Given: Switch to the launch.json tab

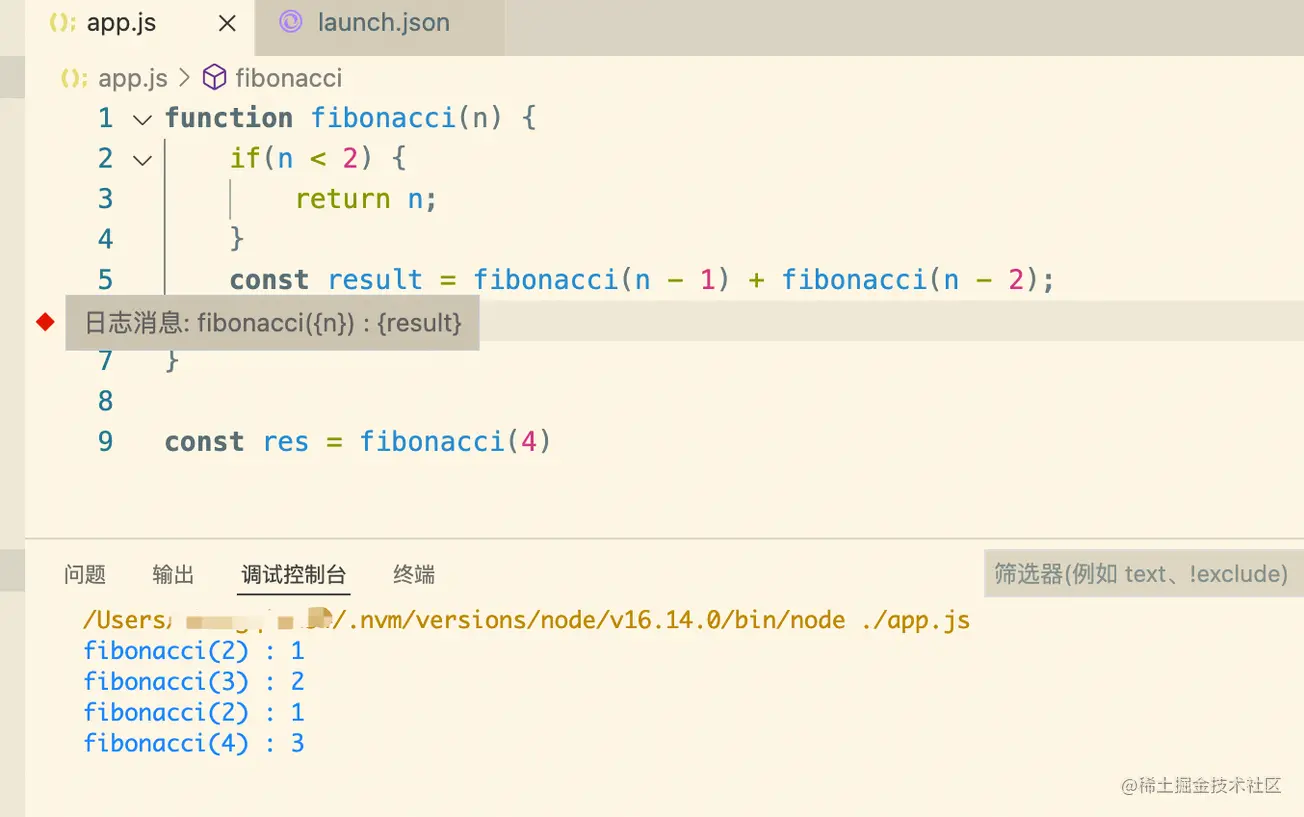Looking at the screenshot, I should click(382, 23).
